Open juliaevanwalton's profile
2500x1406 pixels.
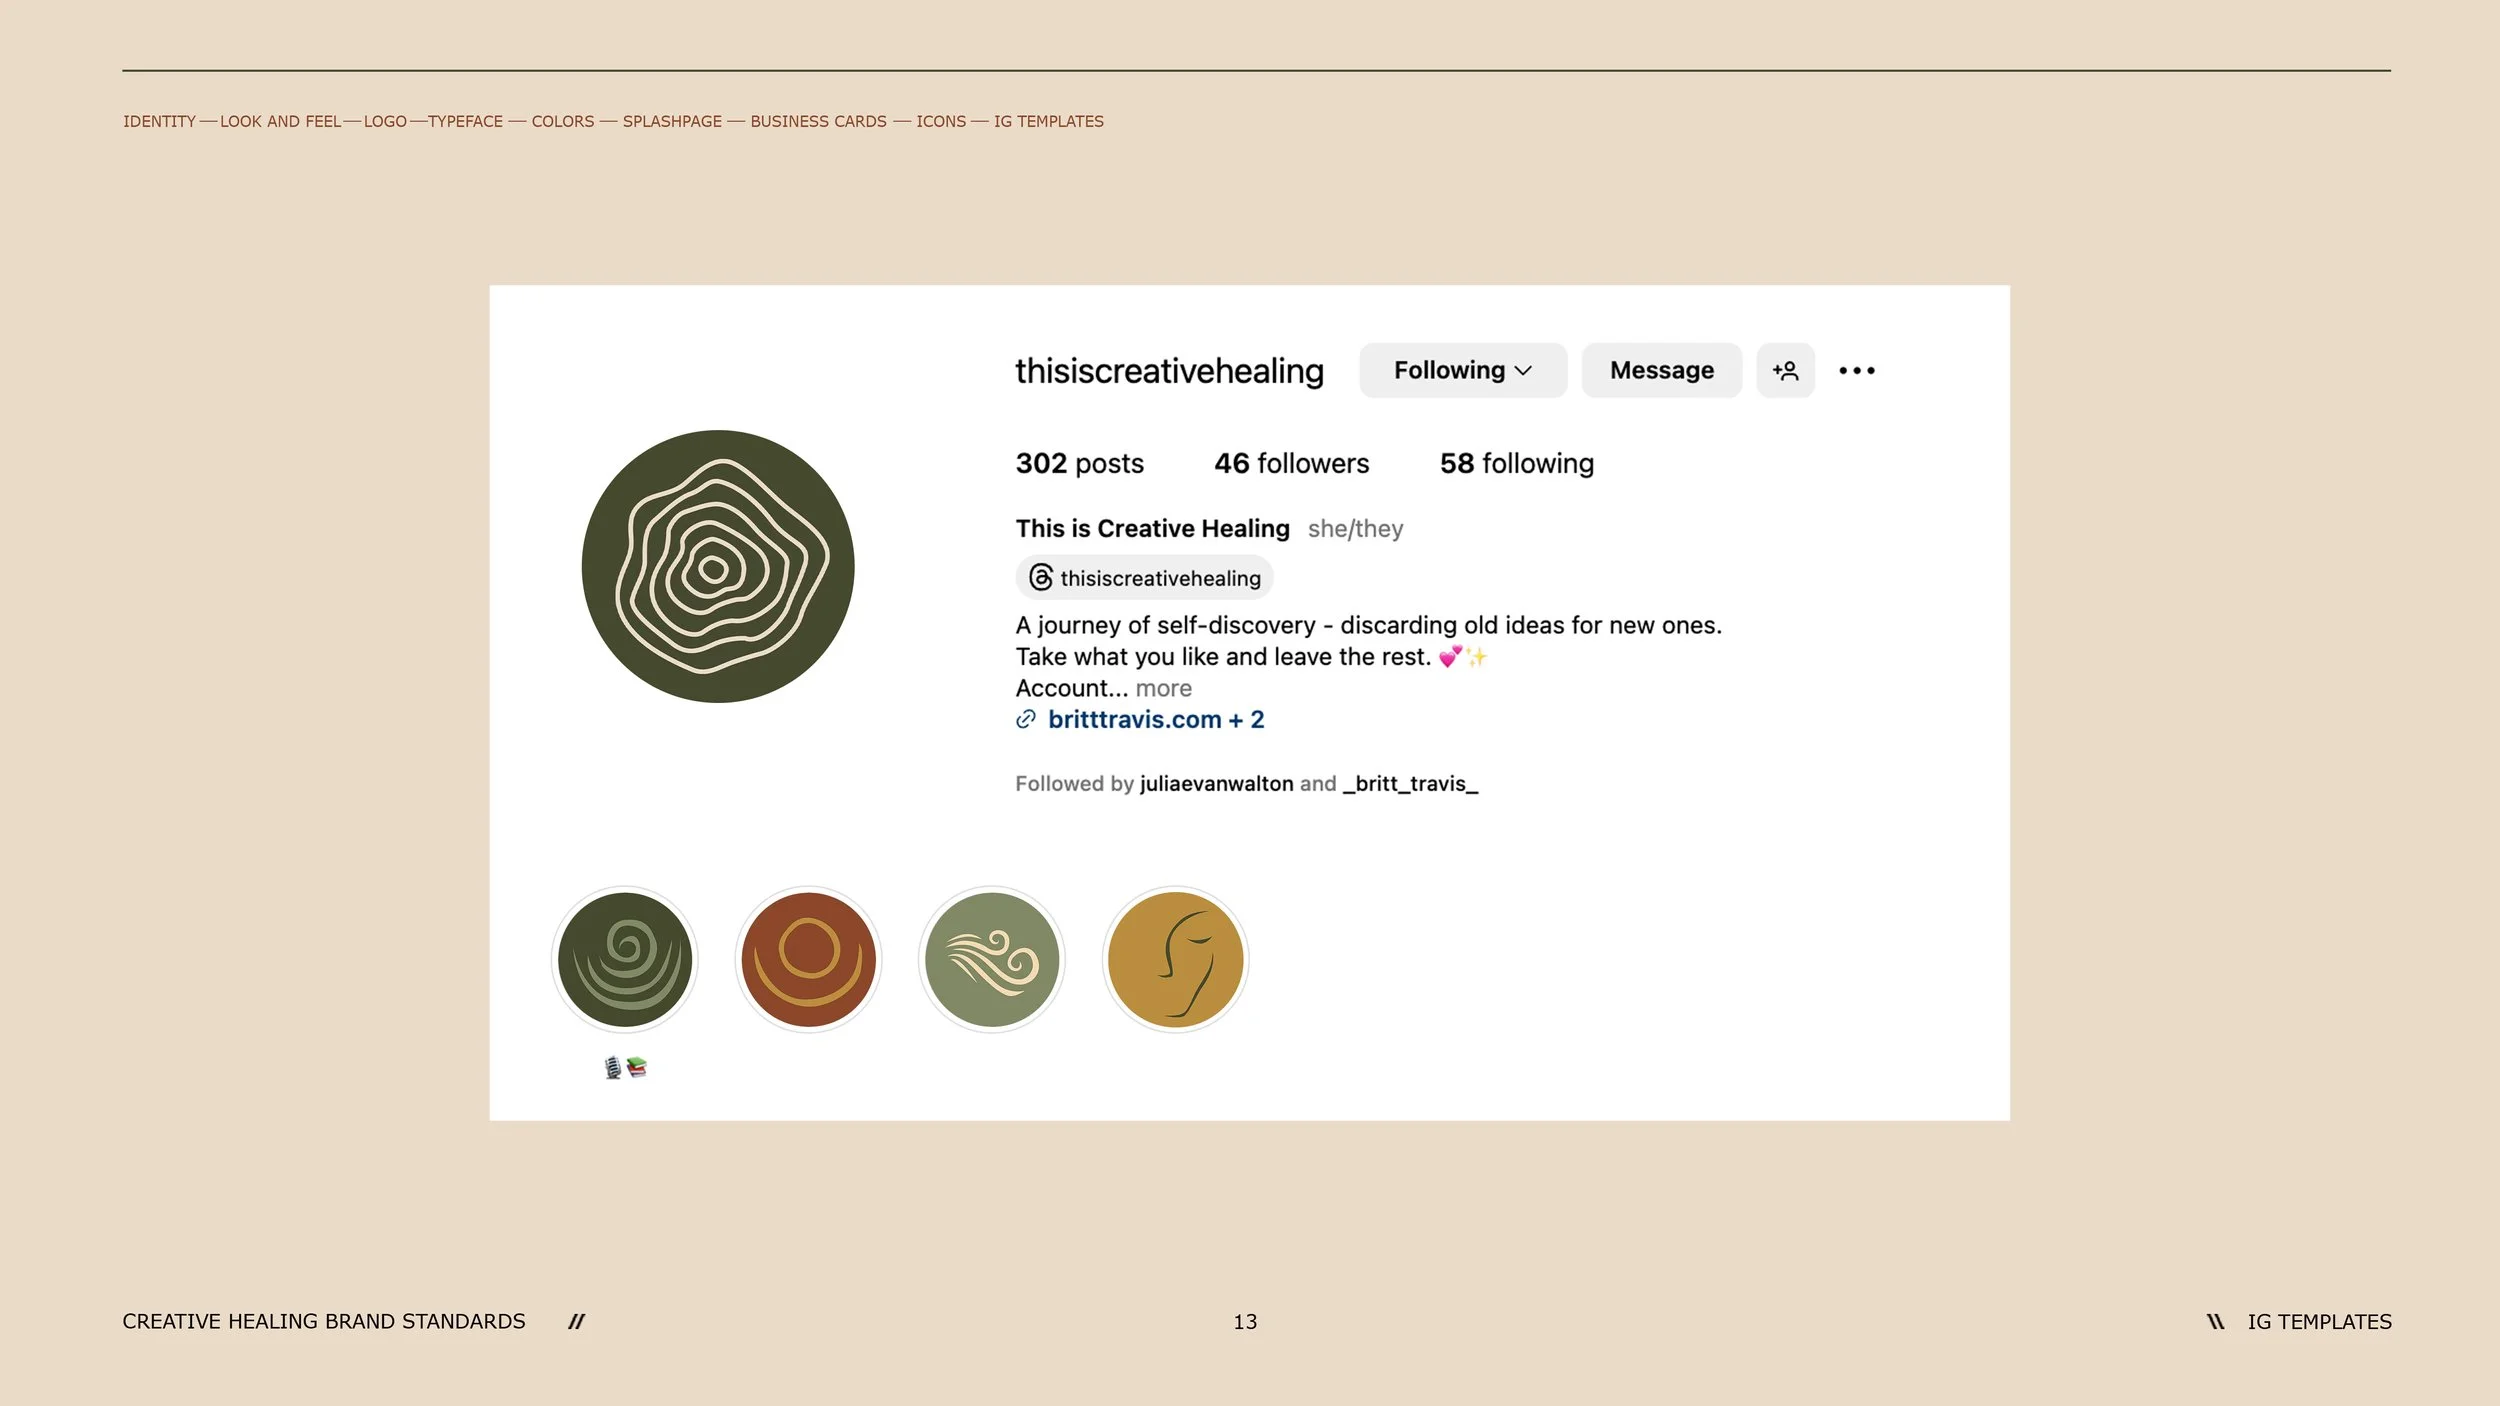pyautogui.click(x=1216, y=783)
